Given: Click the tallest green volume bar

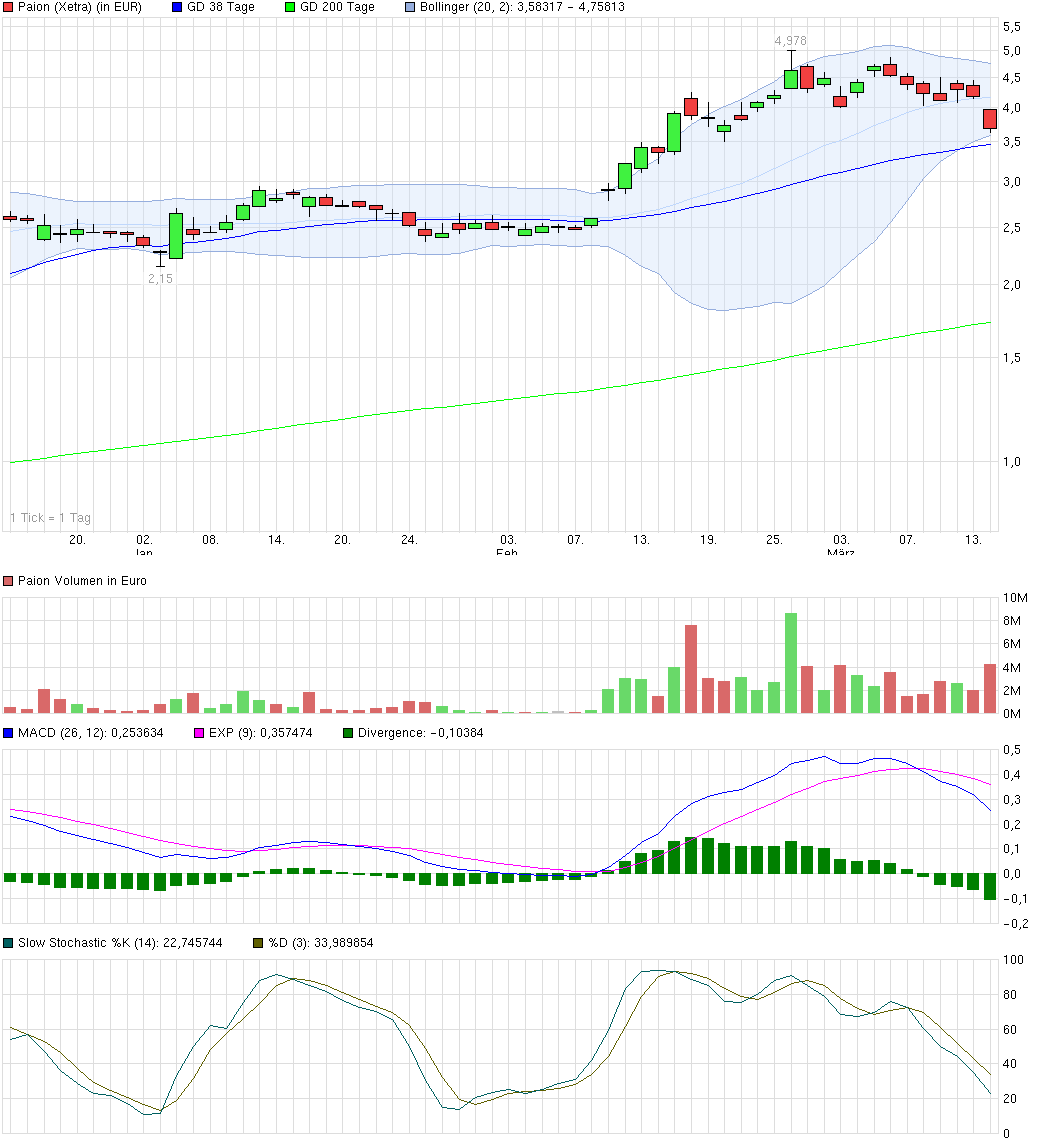Looking at the screenshot, I should click(791, 663).
